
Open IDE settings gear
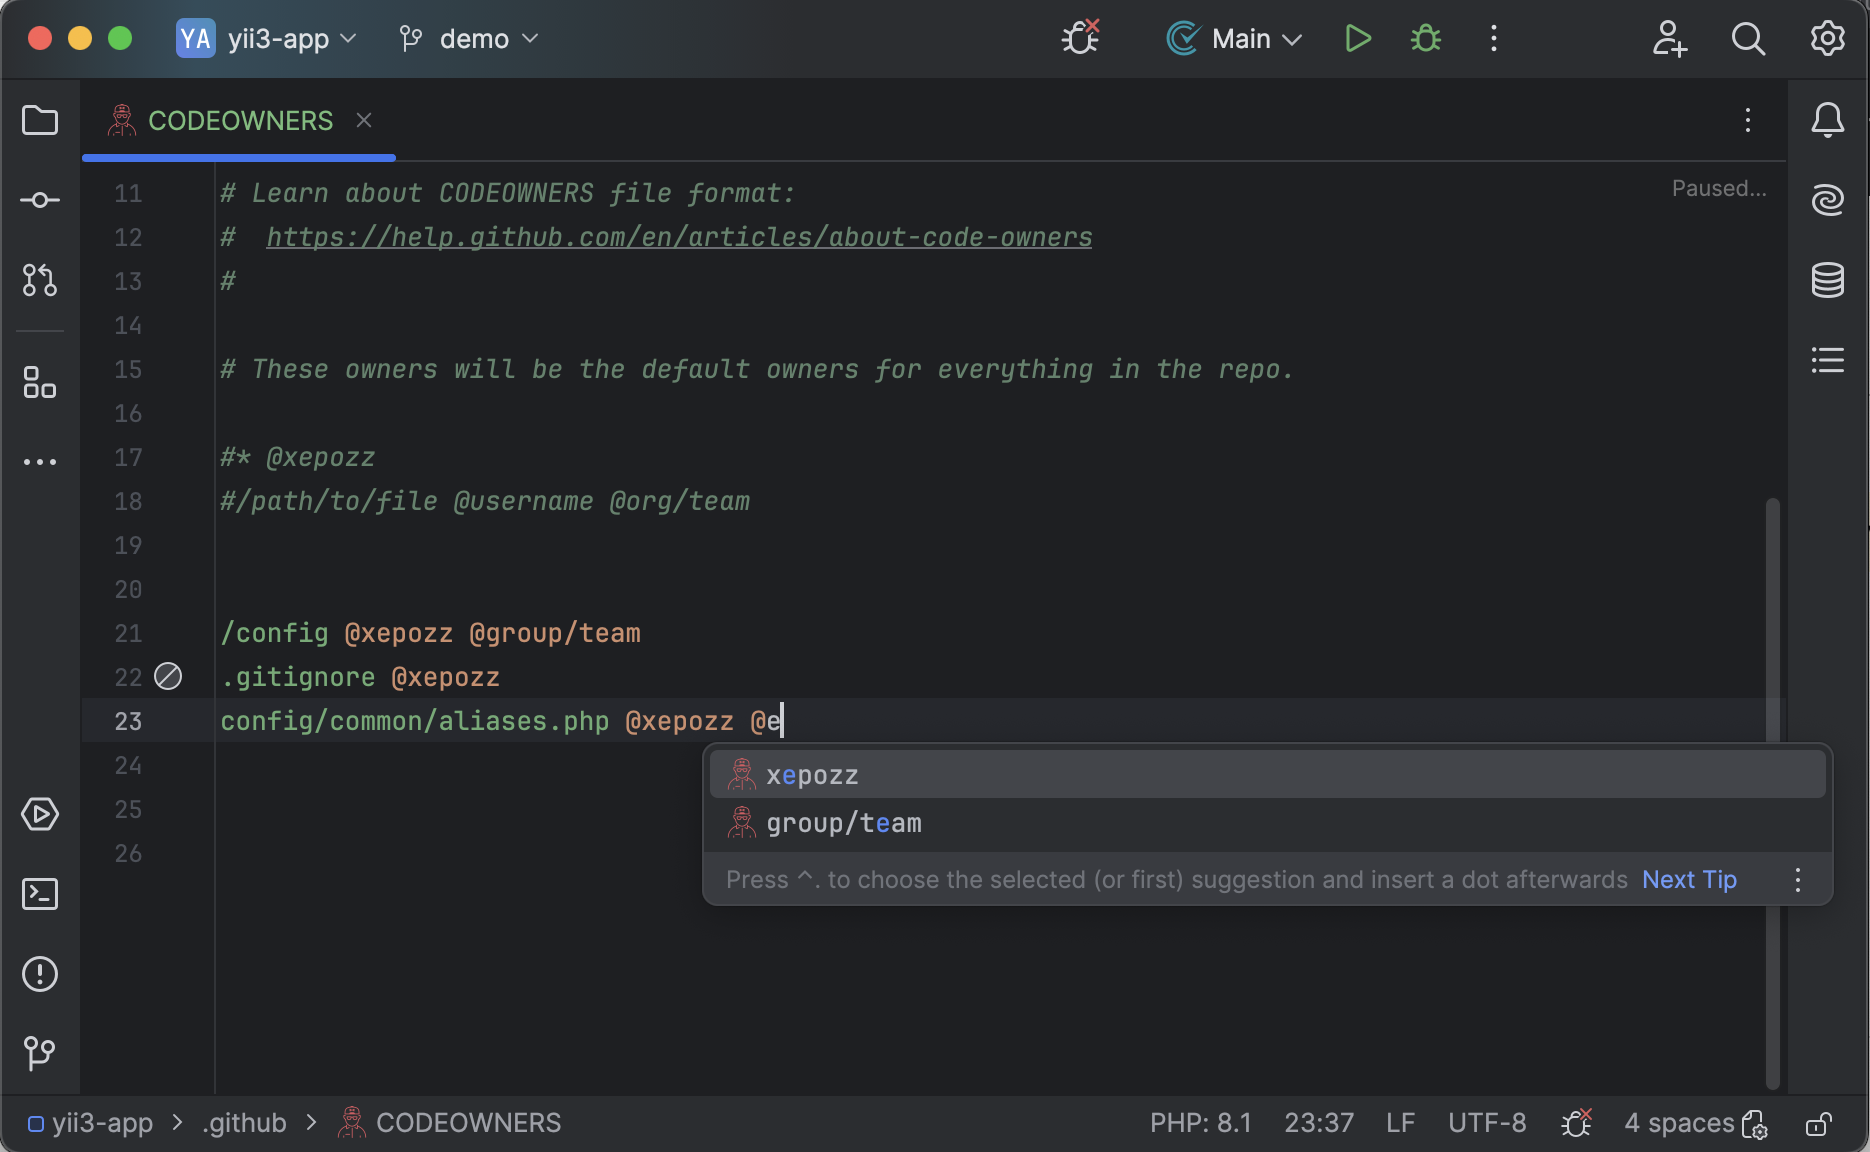click(x=1828, y=39)
